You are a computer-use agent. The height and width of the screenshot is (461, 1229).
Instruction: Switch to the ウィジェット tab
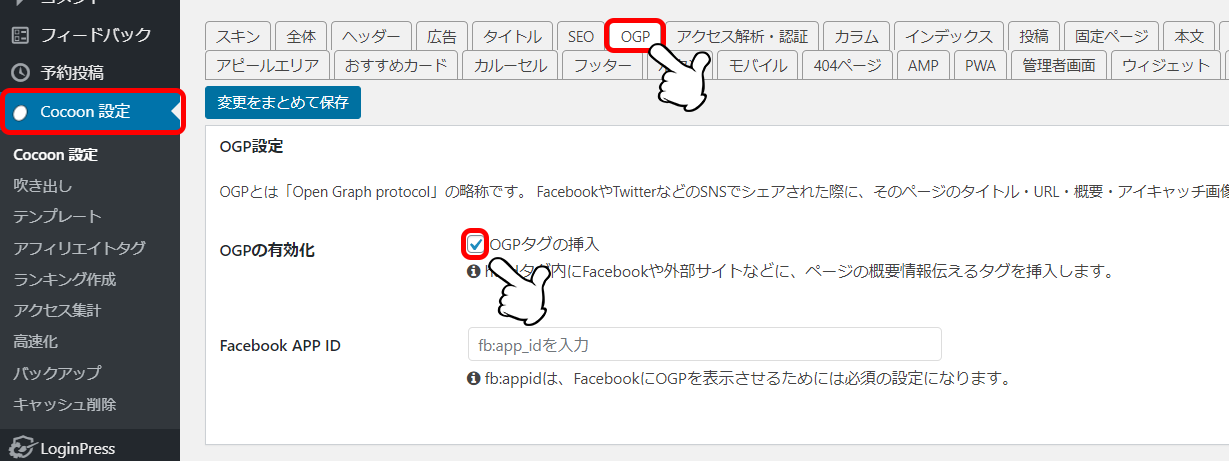coord(1166,66)
